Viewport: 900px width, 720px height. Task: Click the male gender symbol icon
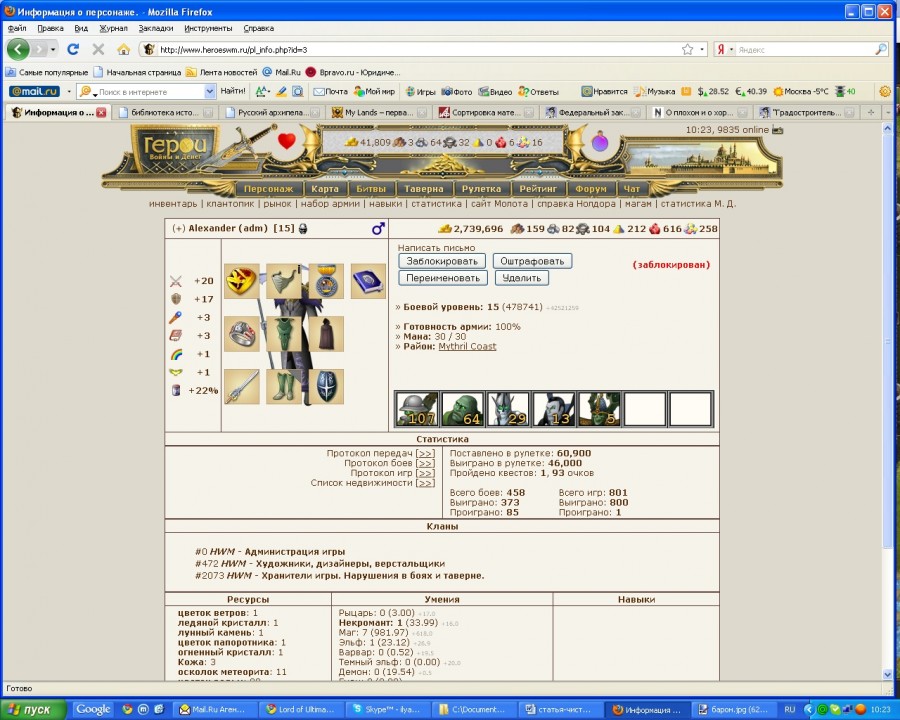pos(378,229)
